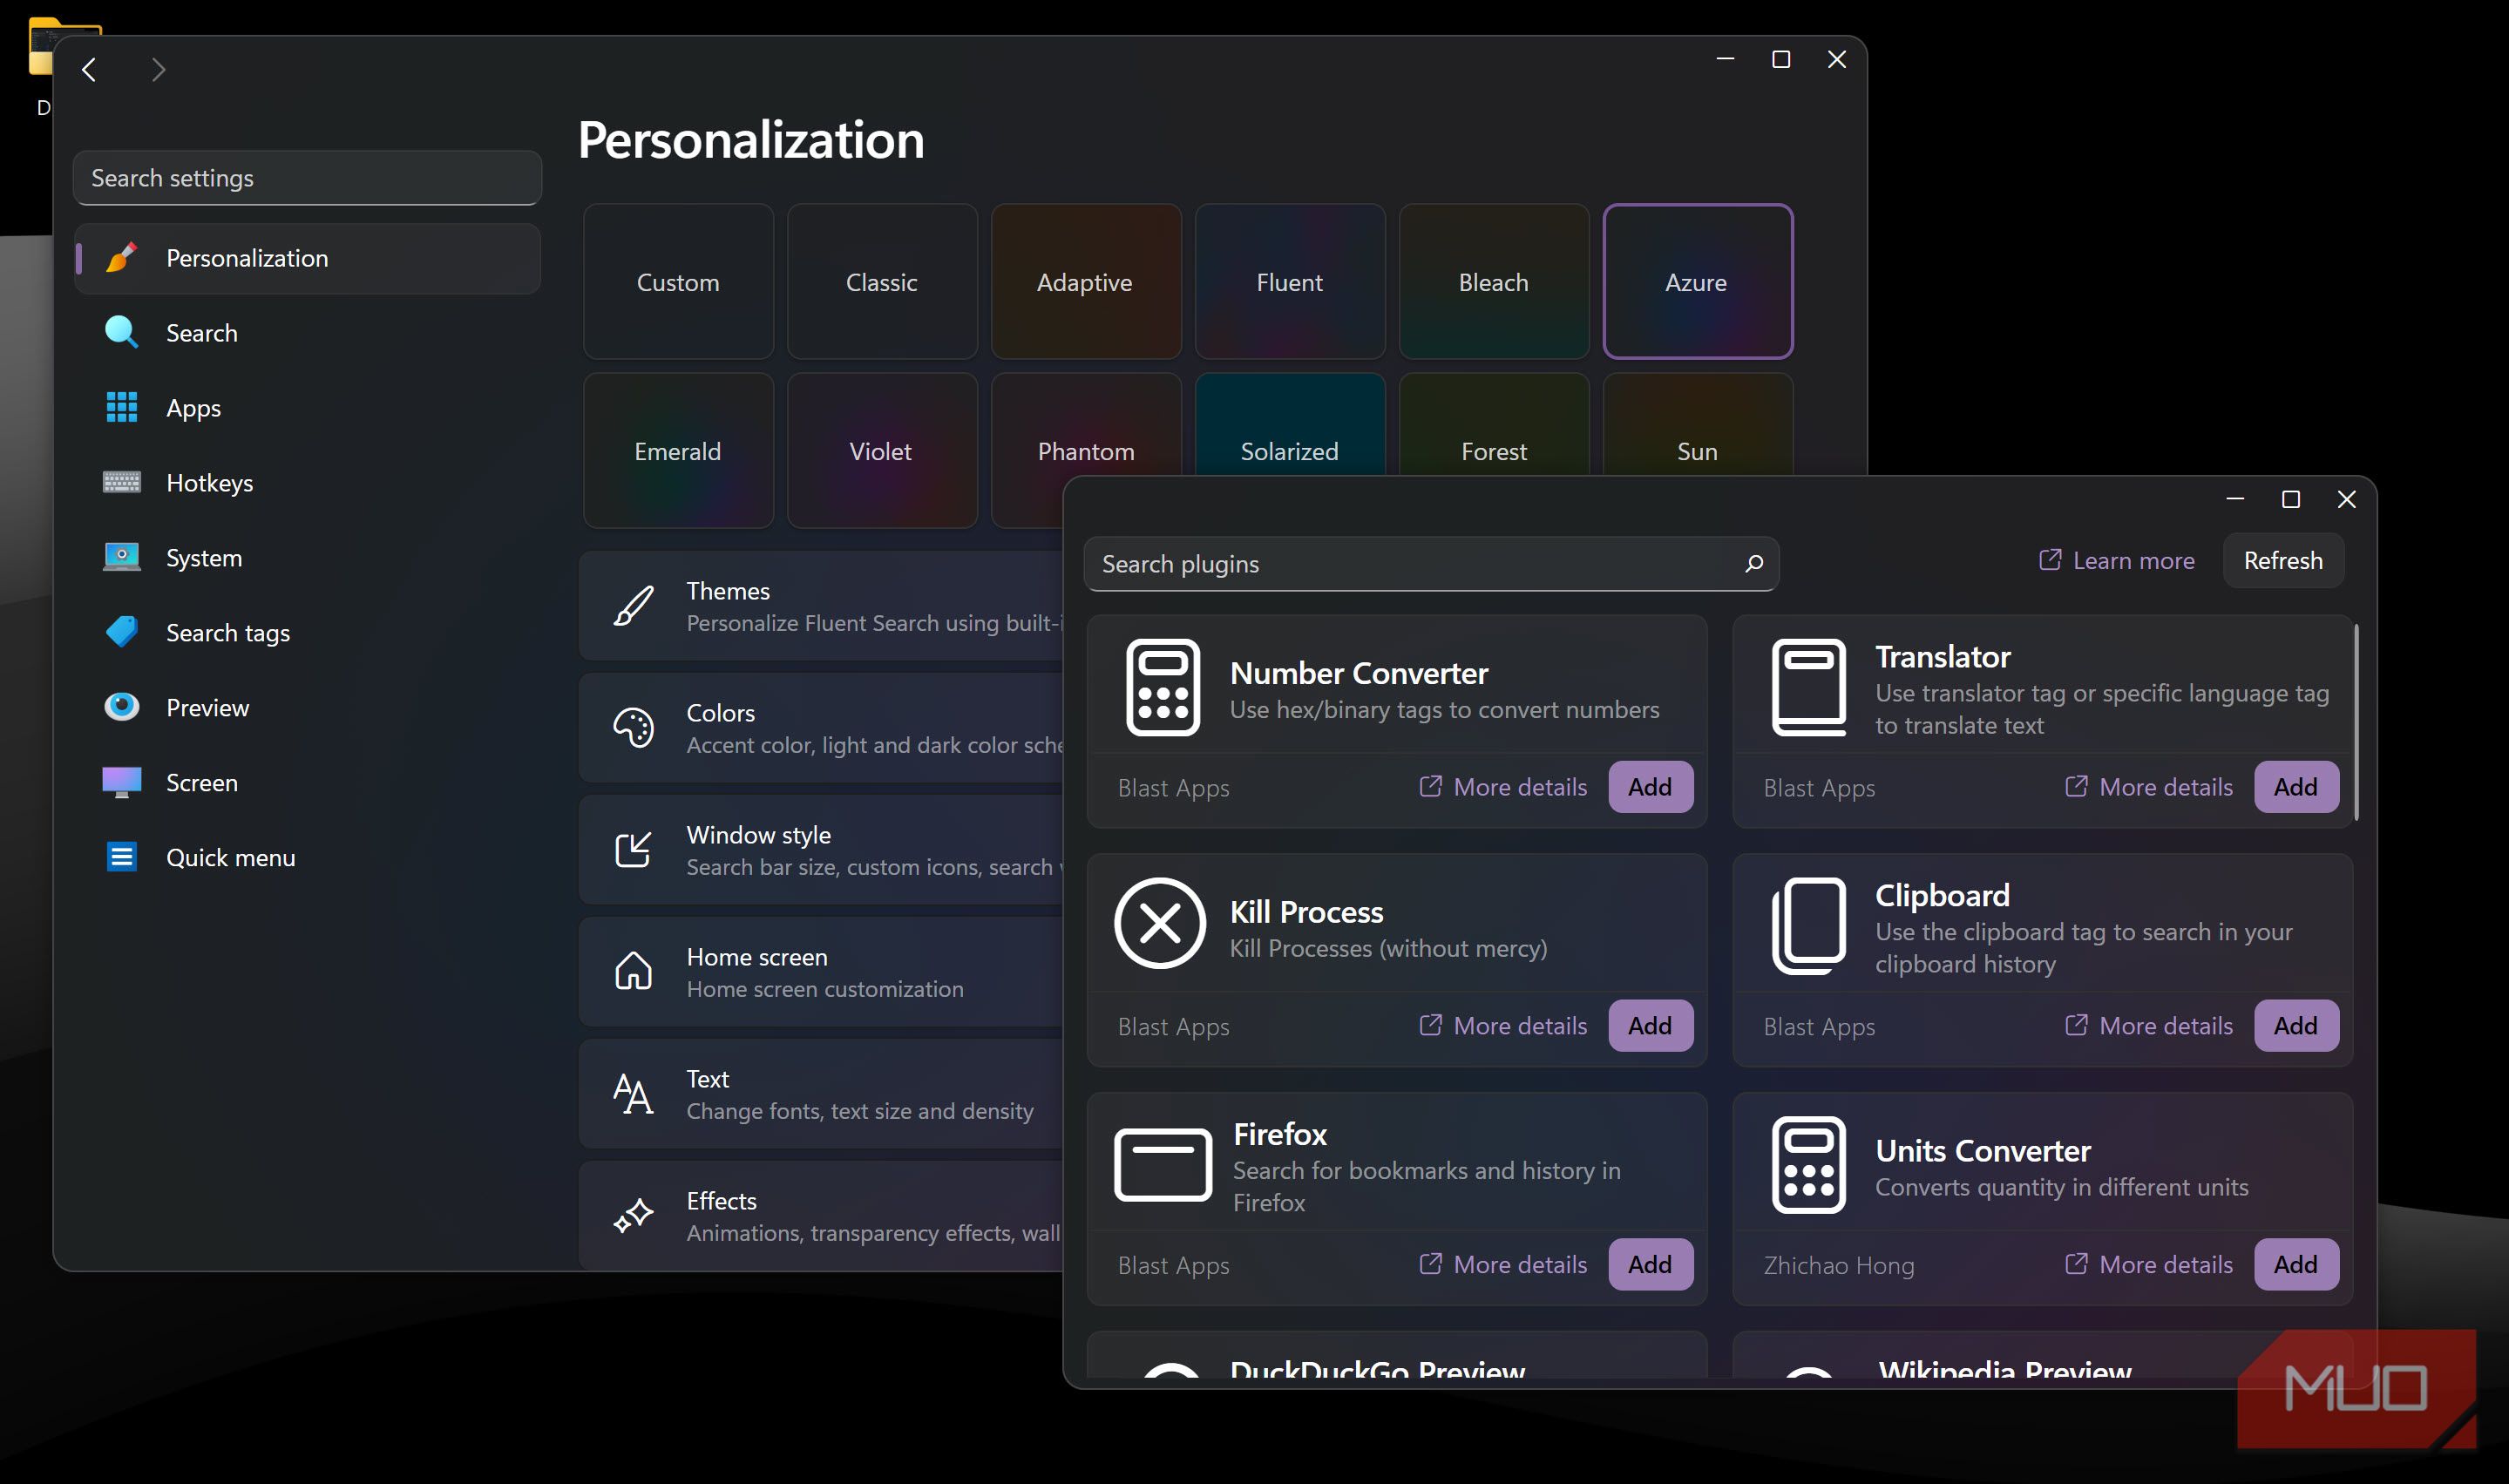This screenshot has width=2509, height=1484.
Task: Click the back arrow in settings window
Action: [89, 70]
